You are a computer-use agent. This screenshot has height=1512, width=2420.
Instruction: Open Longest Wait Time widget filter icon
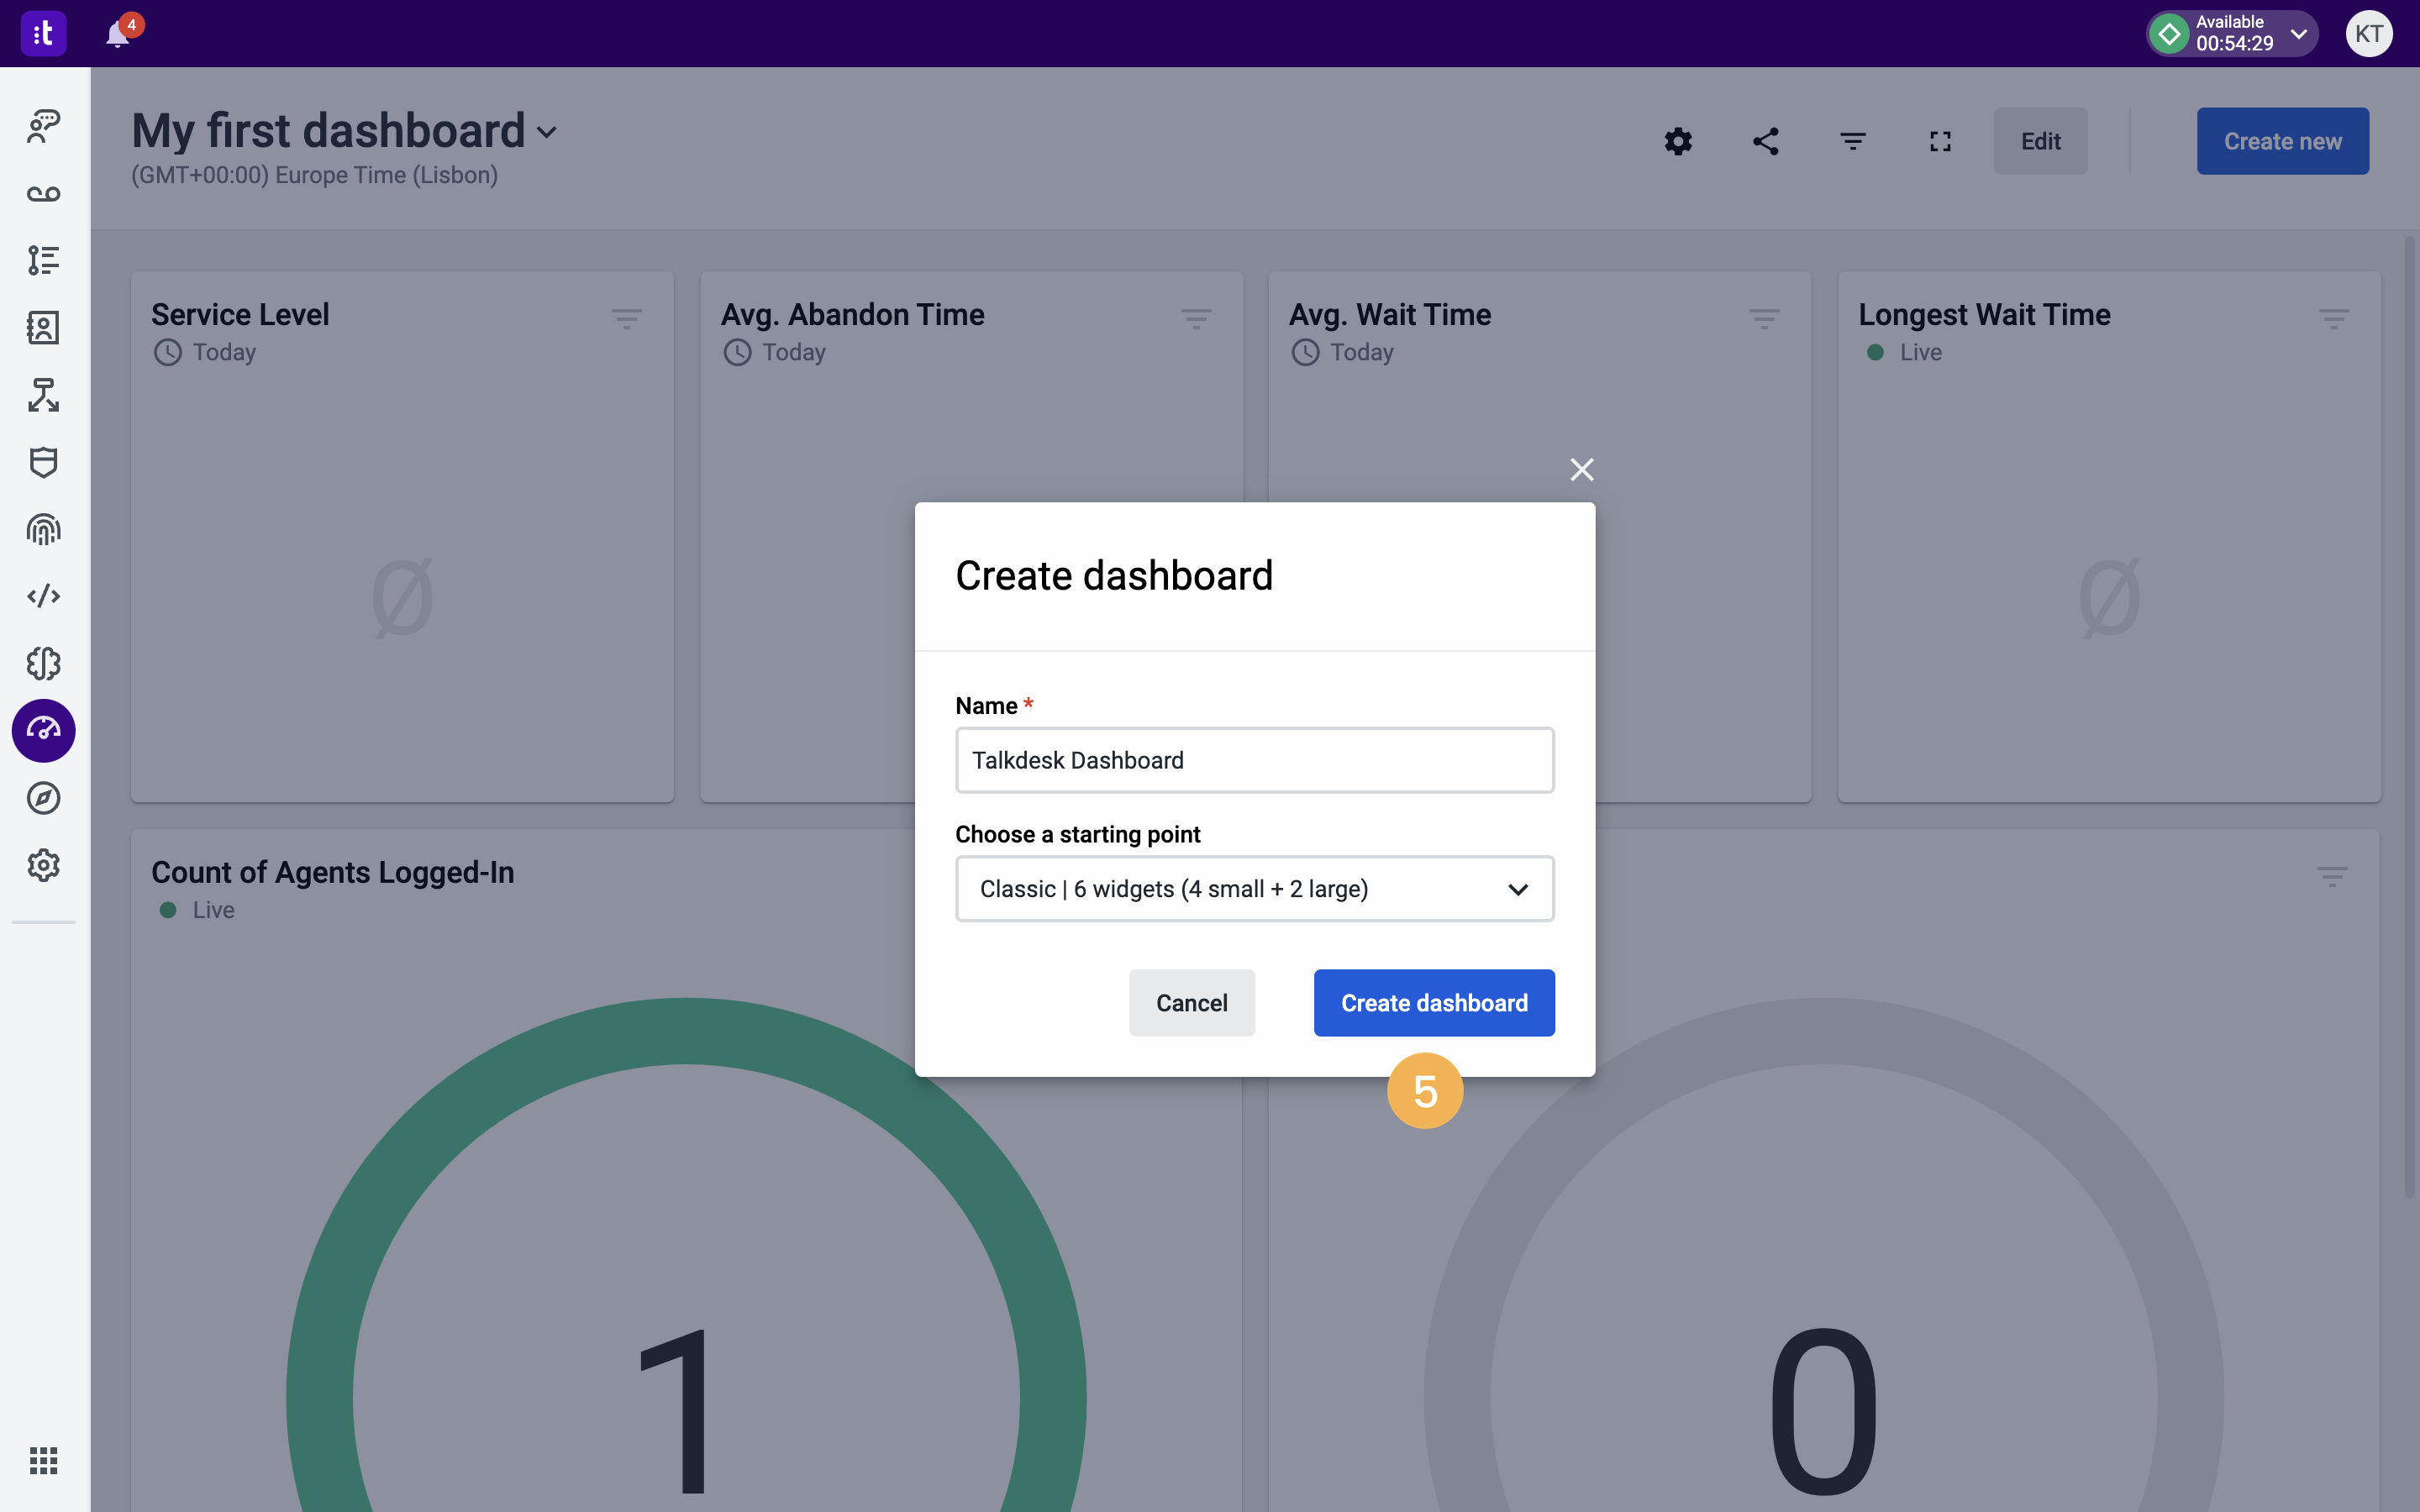click(x=2334, y=319)
